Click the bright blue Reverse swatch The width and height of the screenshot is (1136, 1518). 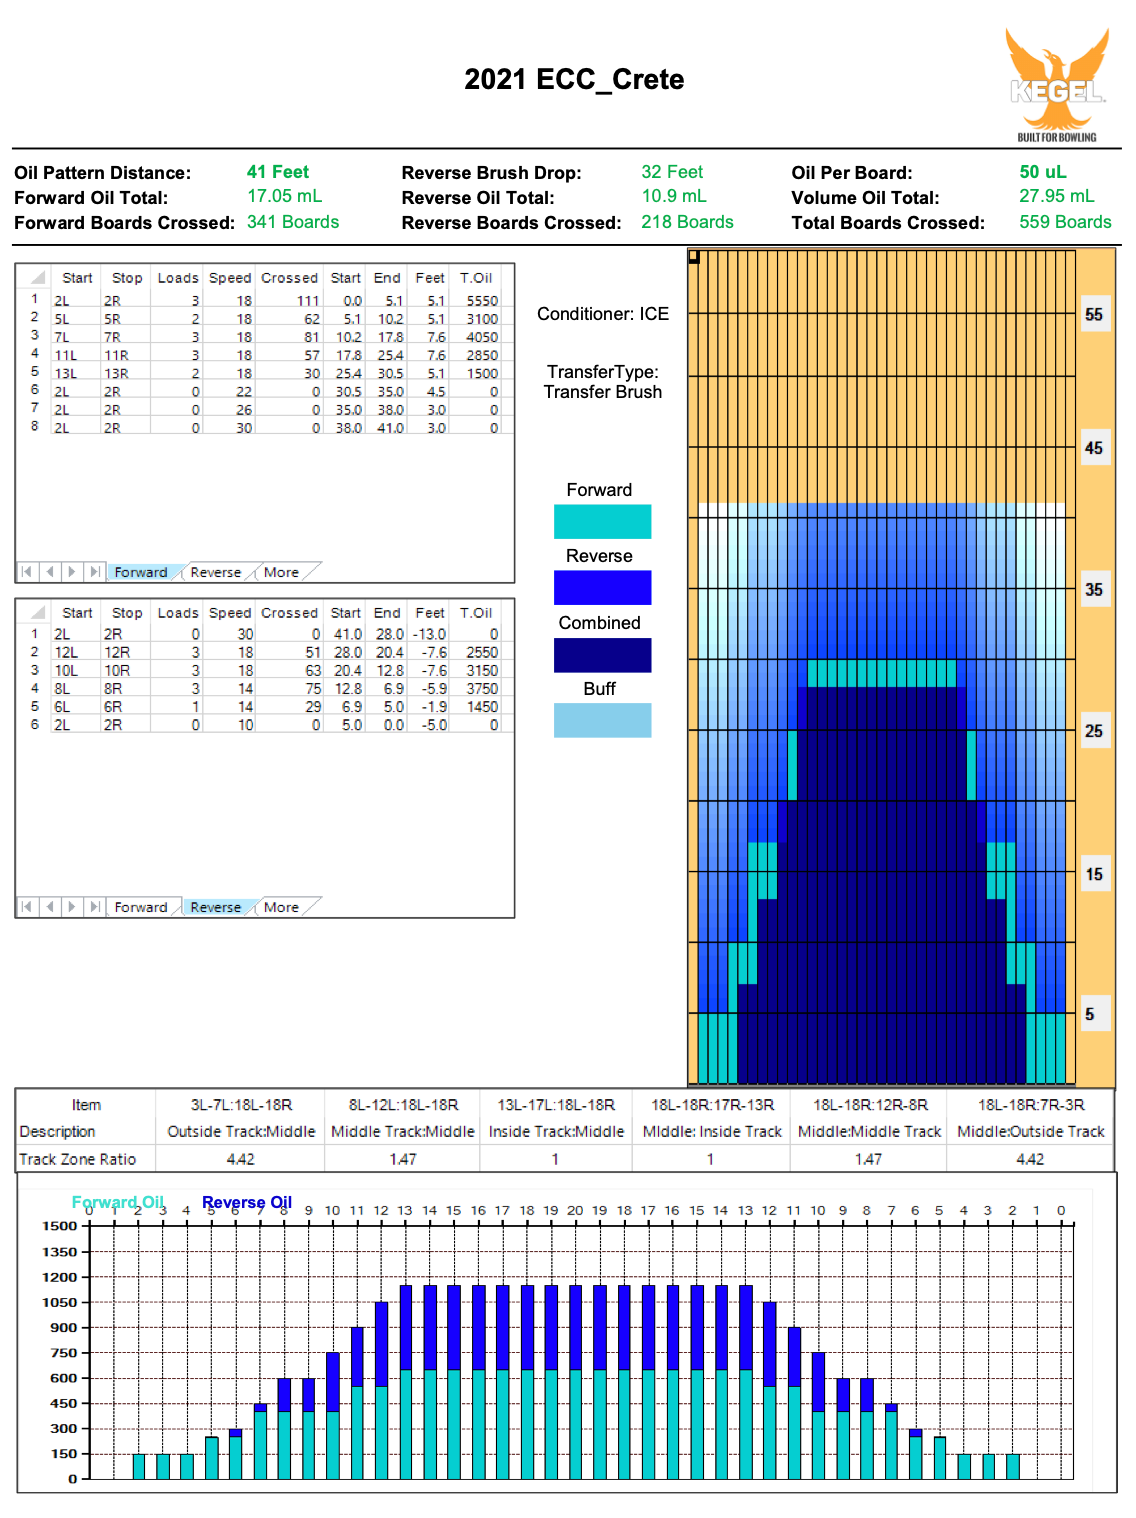(x=602, y=588)
